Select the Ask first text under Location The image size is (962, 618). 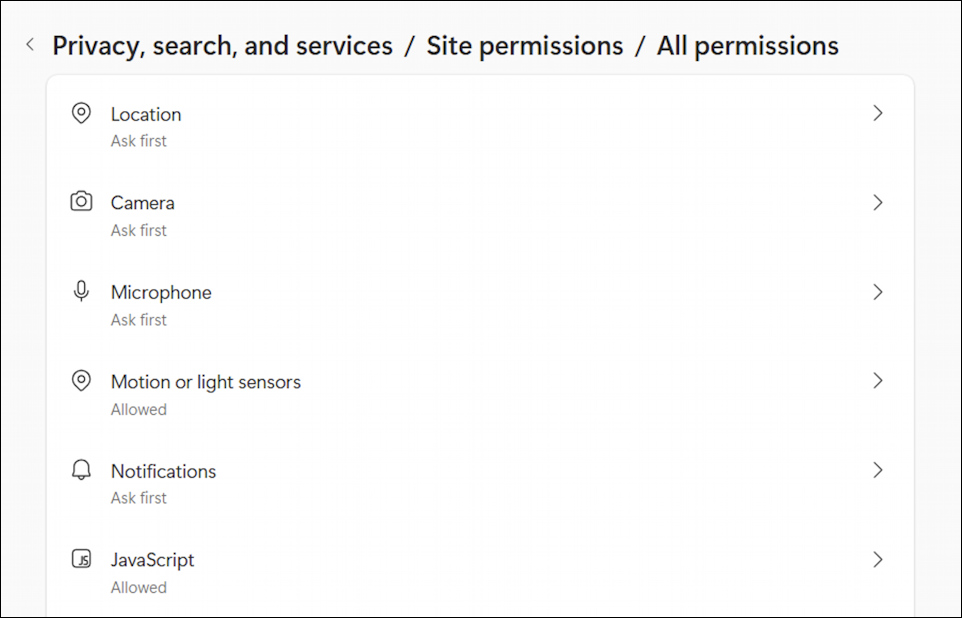click(x=139, y=141)
